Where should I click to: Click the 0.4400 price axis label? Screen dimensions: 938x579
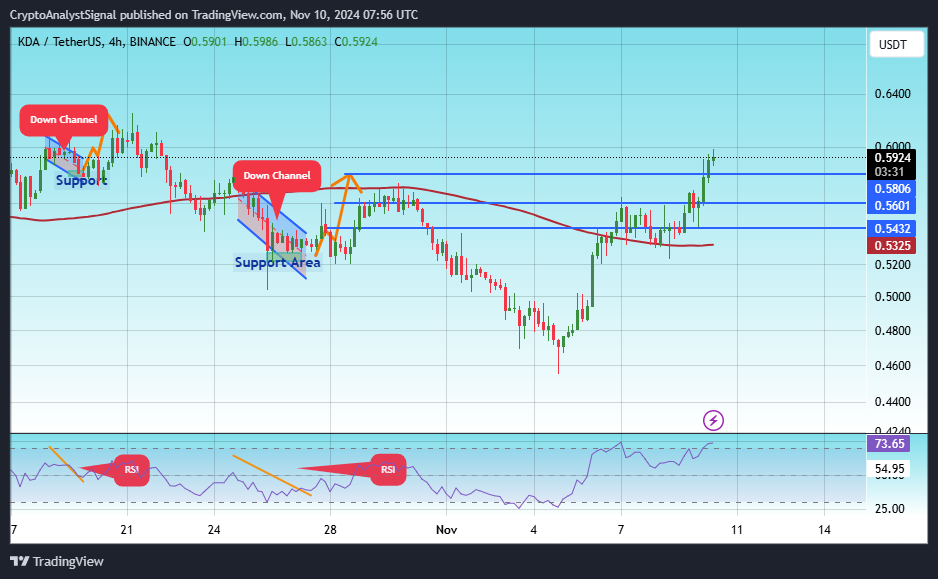point(893,401)
